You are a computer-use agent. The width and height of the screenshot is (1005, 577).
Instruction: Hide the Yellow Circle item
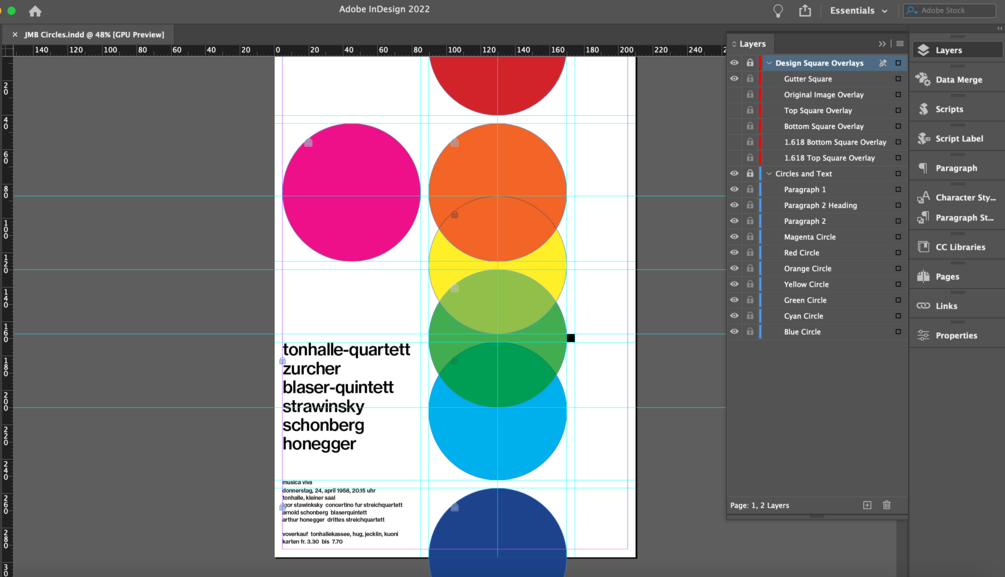(x=735, y=285)
